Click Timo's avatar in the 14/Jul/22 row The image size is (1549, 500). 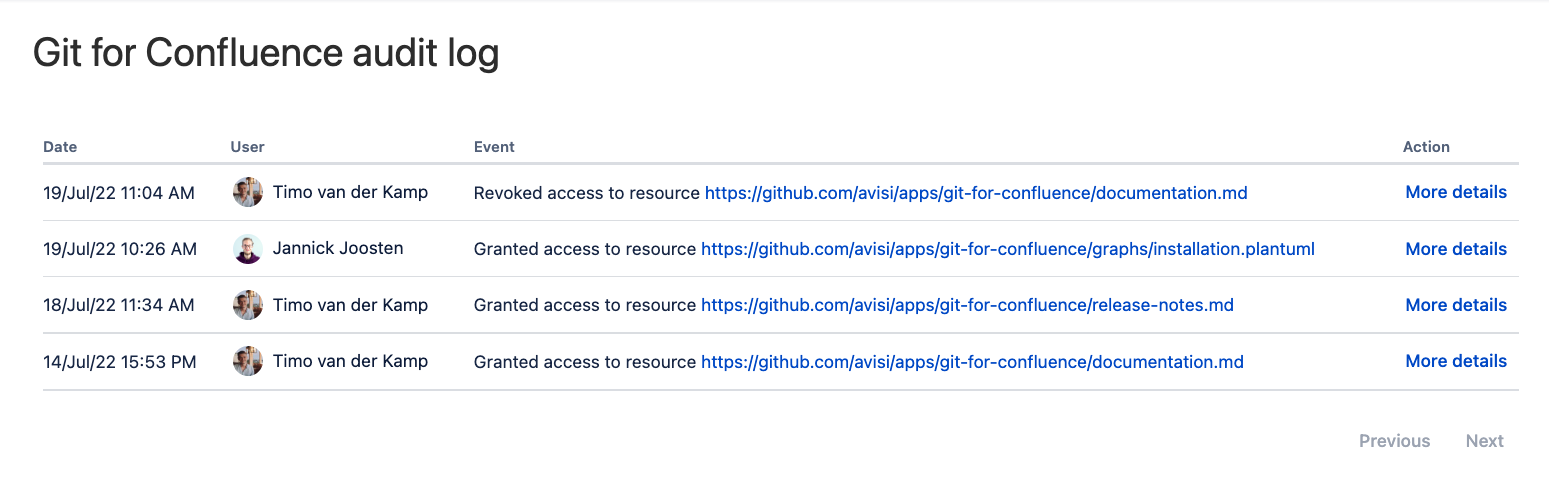point(247,361)
